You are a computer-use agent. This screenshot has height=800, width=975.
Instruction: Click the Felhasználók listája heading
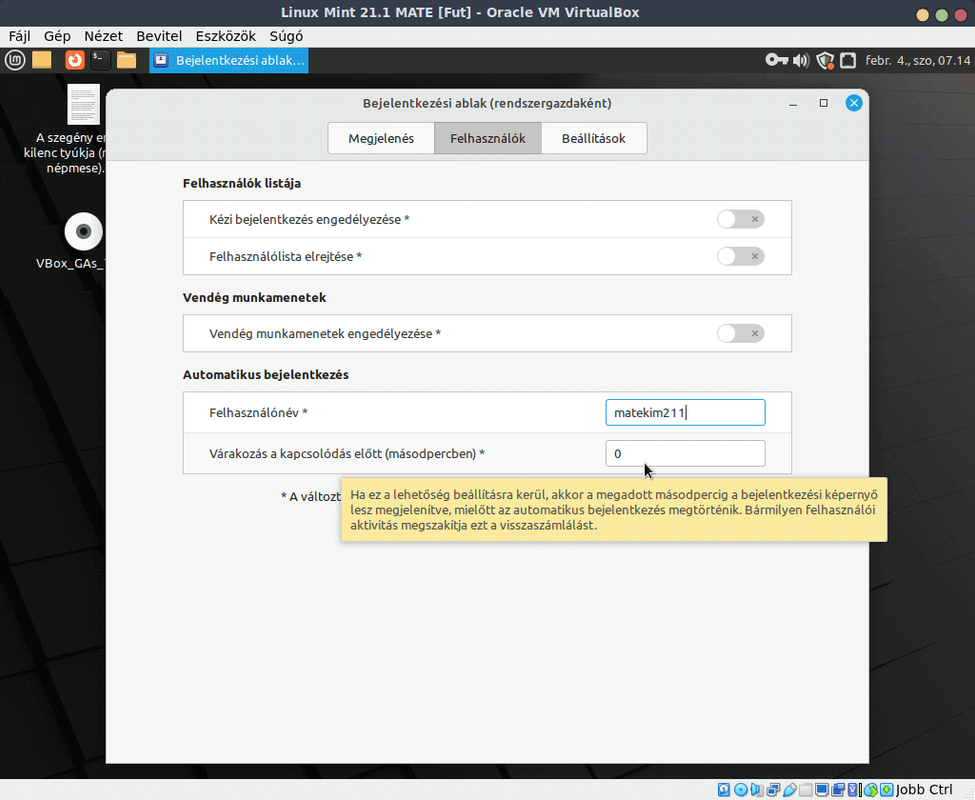[242, 183]
